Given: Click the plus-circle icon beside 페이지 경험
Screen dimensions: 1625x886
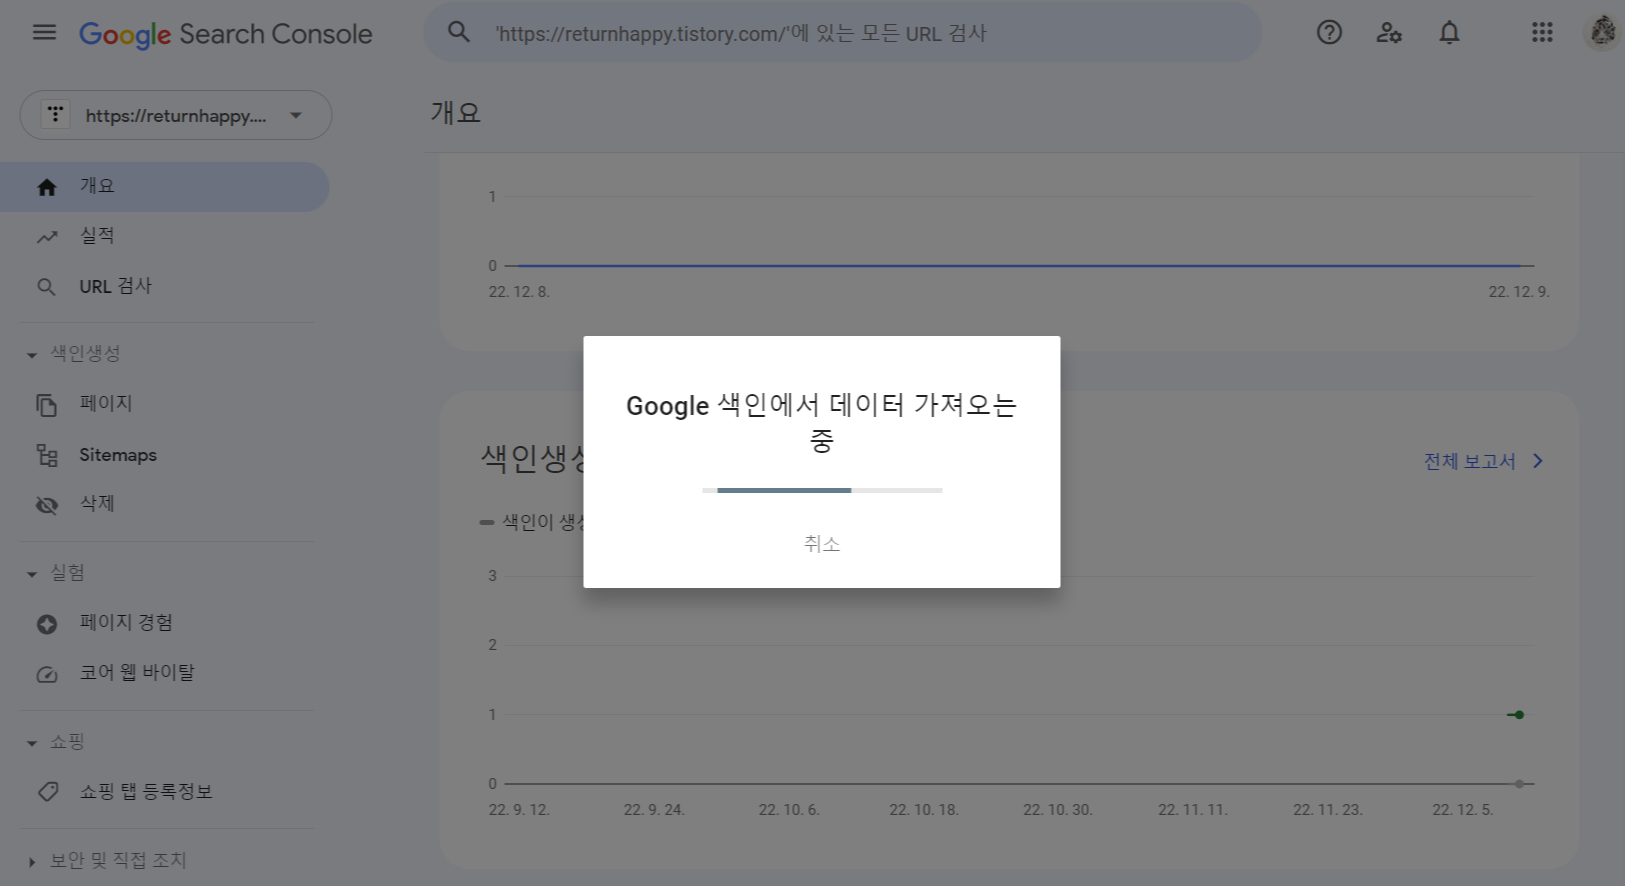Looking at the screenshot, I should tap(47, 624).
